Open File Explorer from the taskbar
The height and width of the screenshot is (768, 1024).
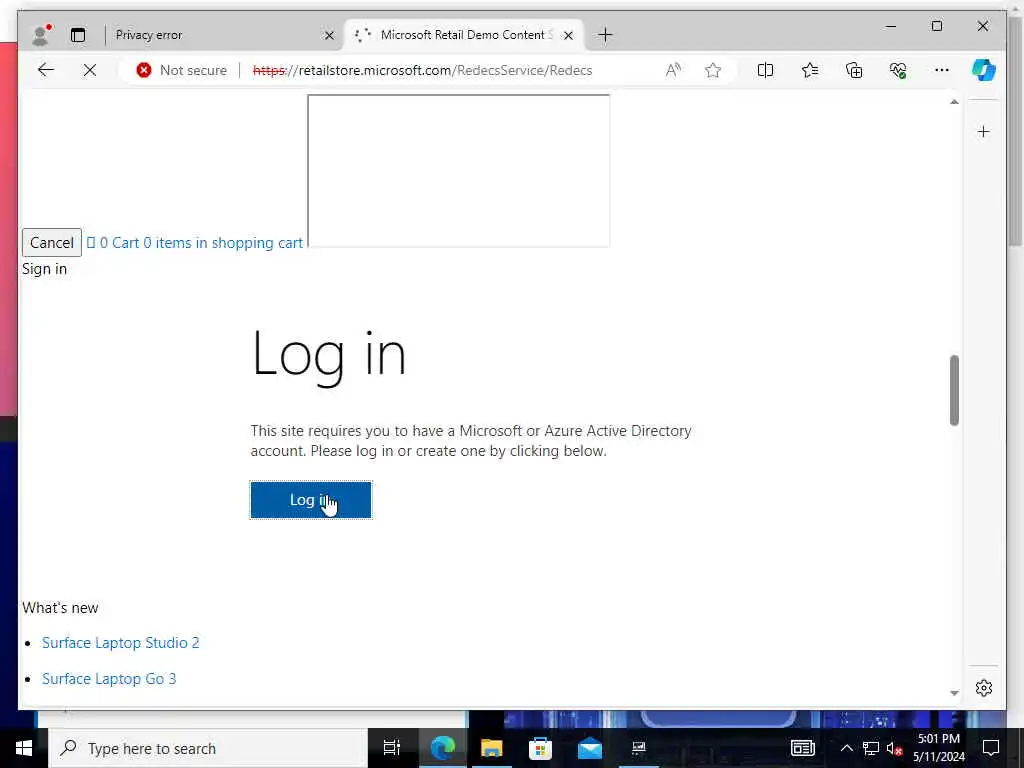(x=491, y=748)
